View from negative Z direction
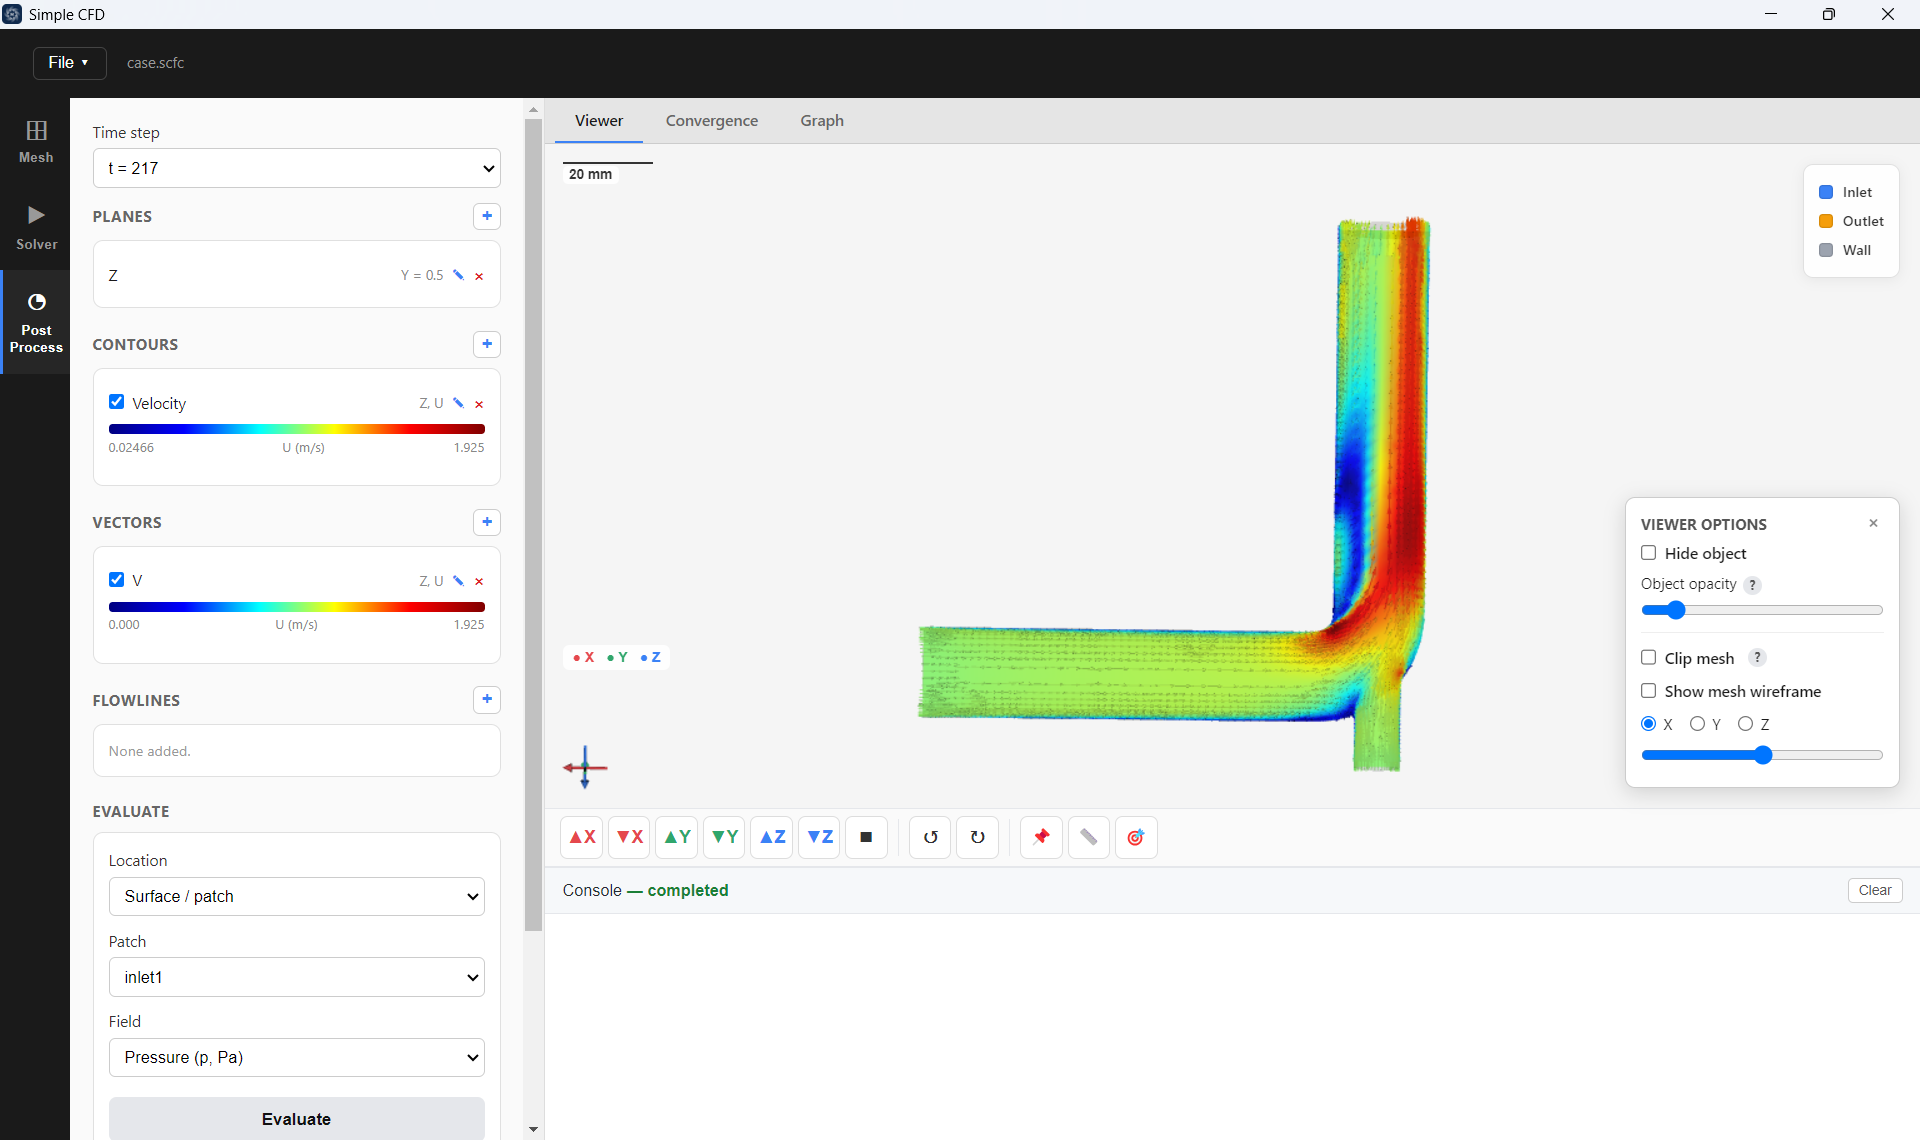 (820, 837)
